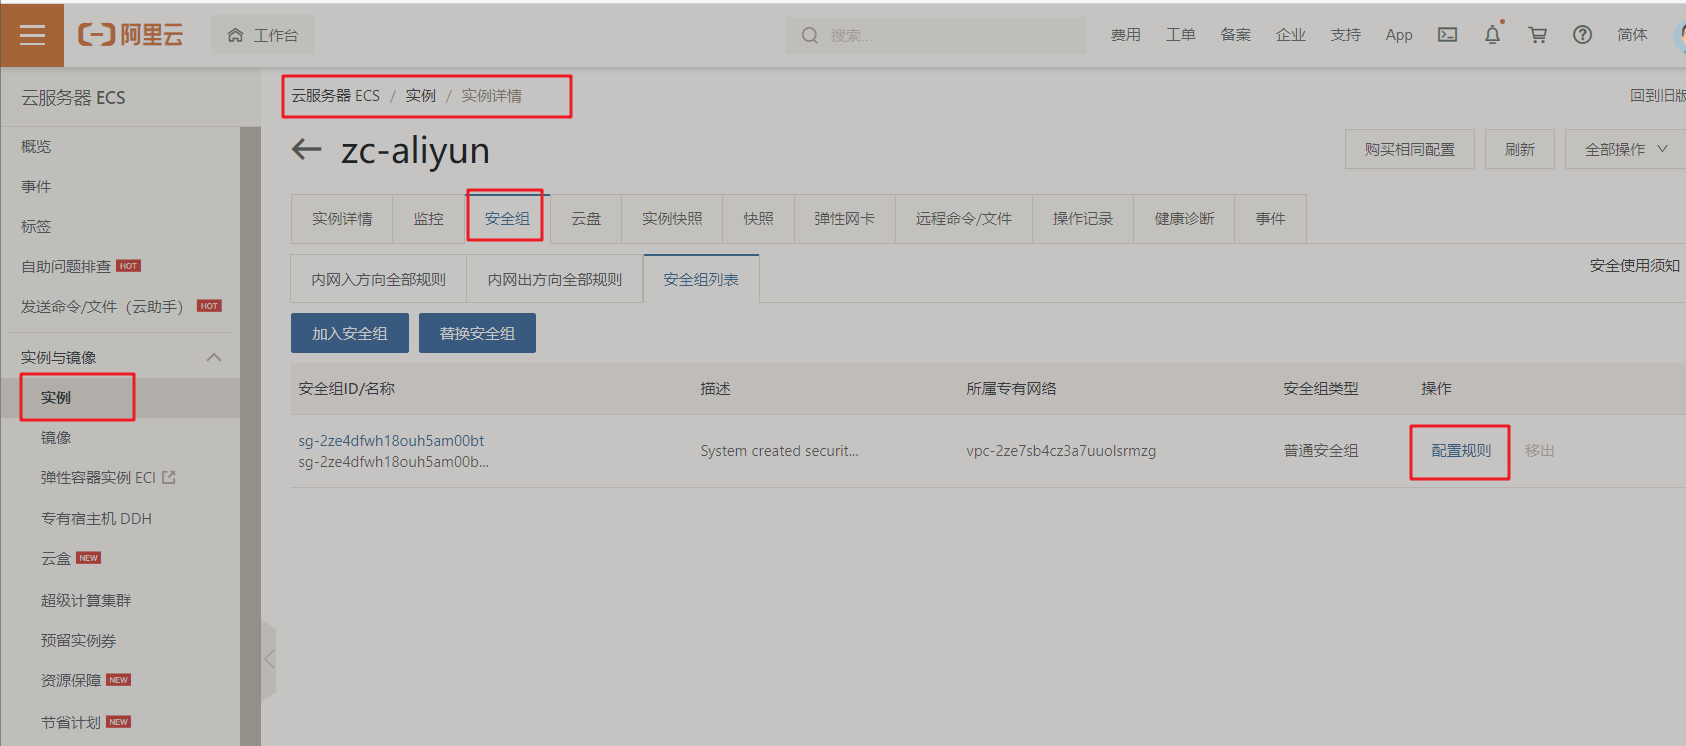Viewport: 1686px width, 746px height.
Task: Focus the top search box
Action: pos(936,35)
